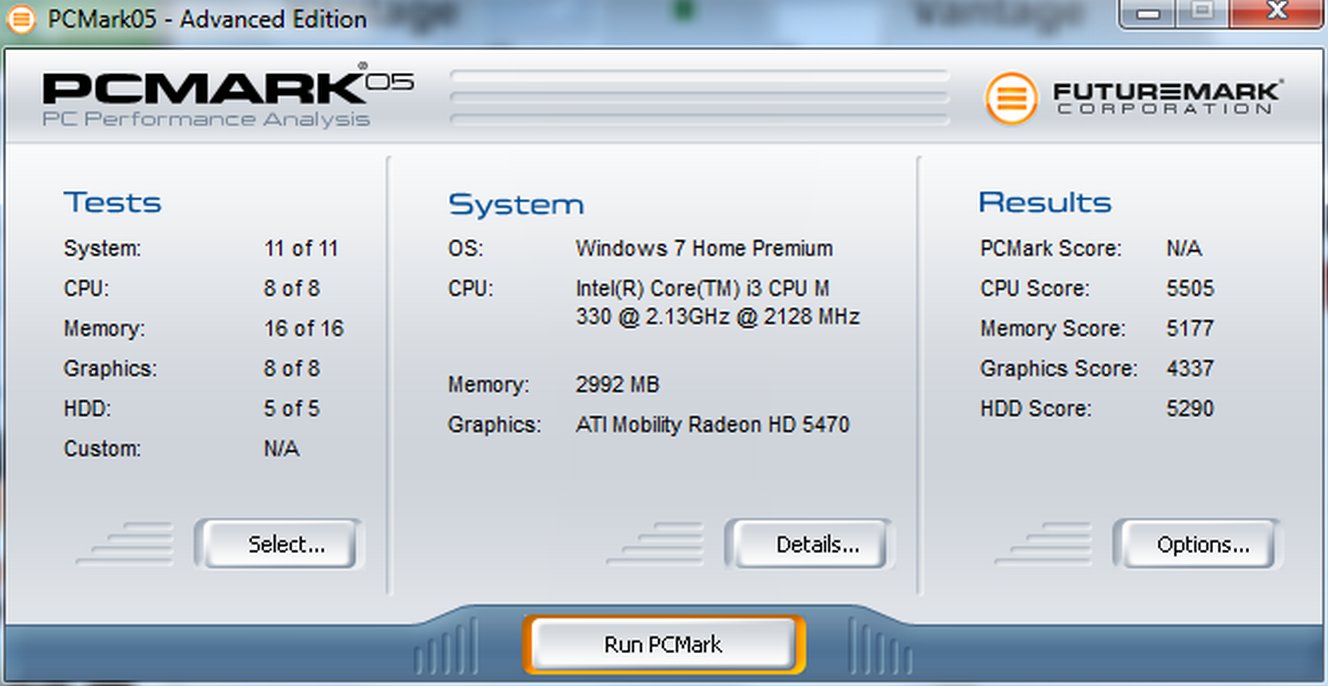Click the Results section heading
1328x686 pixels.
(1044, 203)
